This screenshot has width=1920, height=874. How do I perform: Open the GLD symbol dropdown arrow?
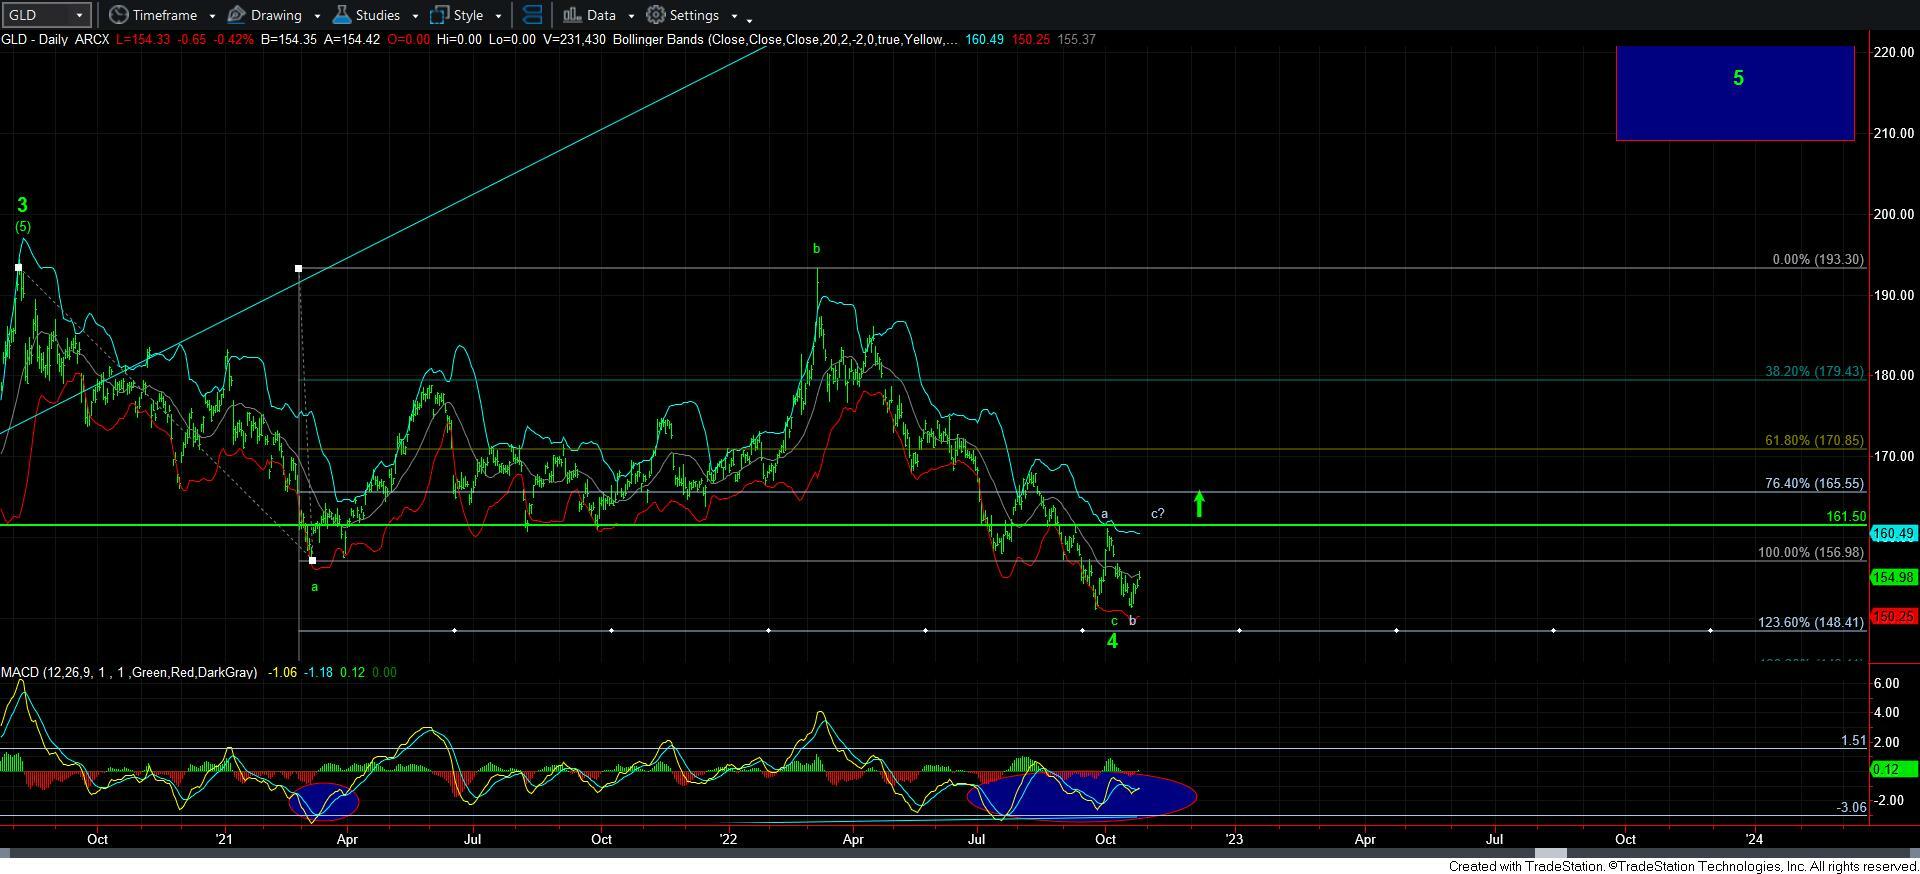(79, 15)
